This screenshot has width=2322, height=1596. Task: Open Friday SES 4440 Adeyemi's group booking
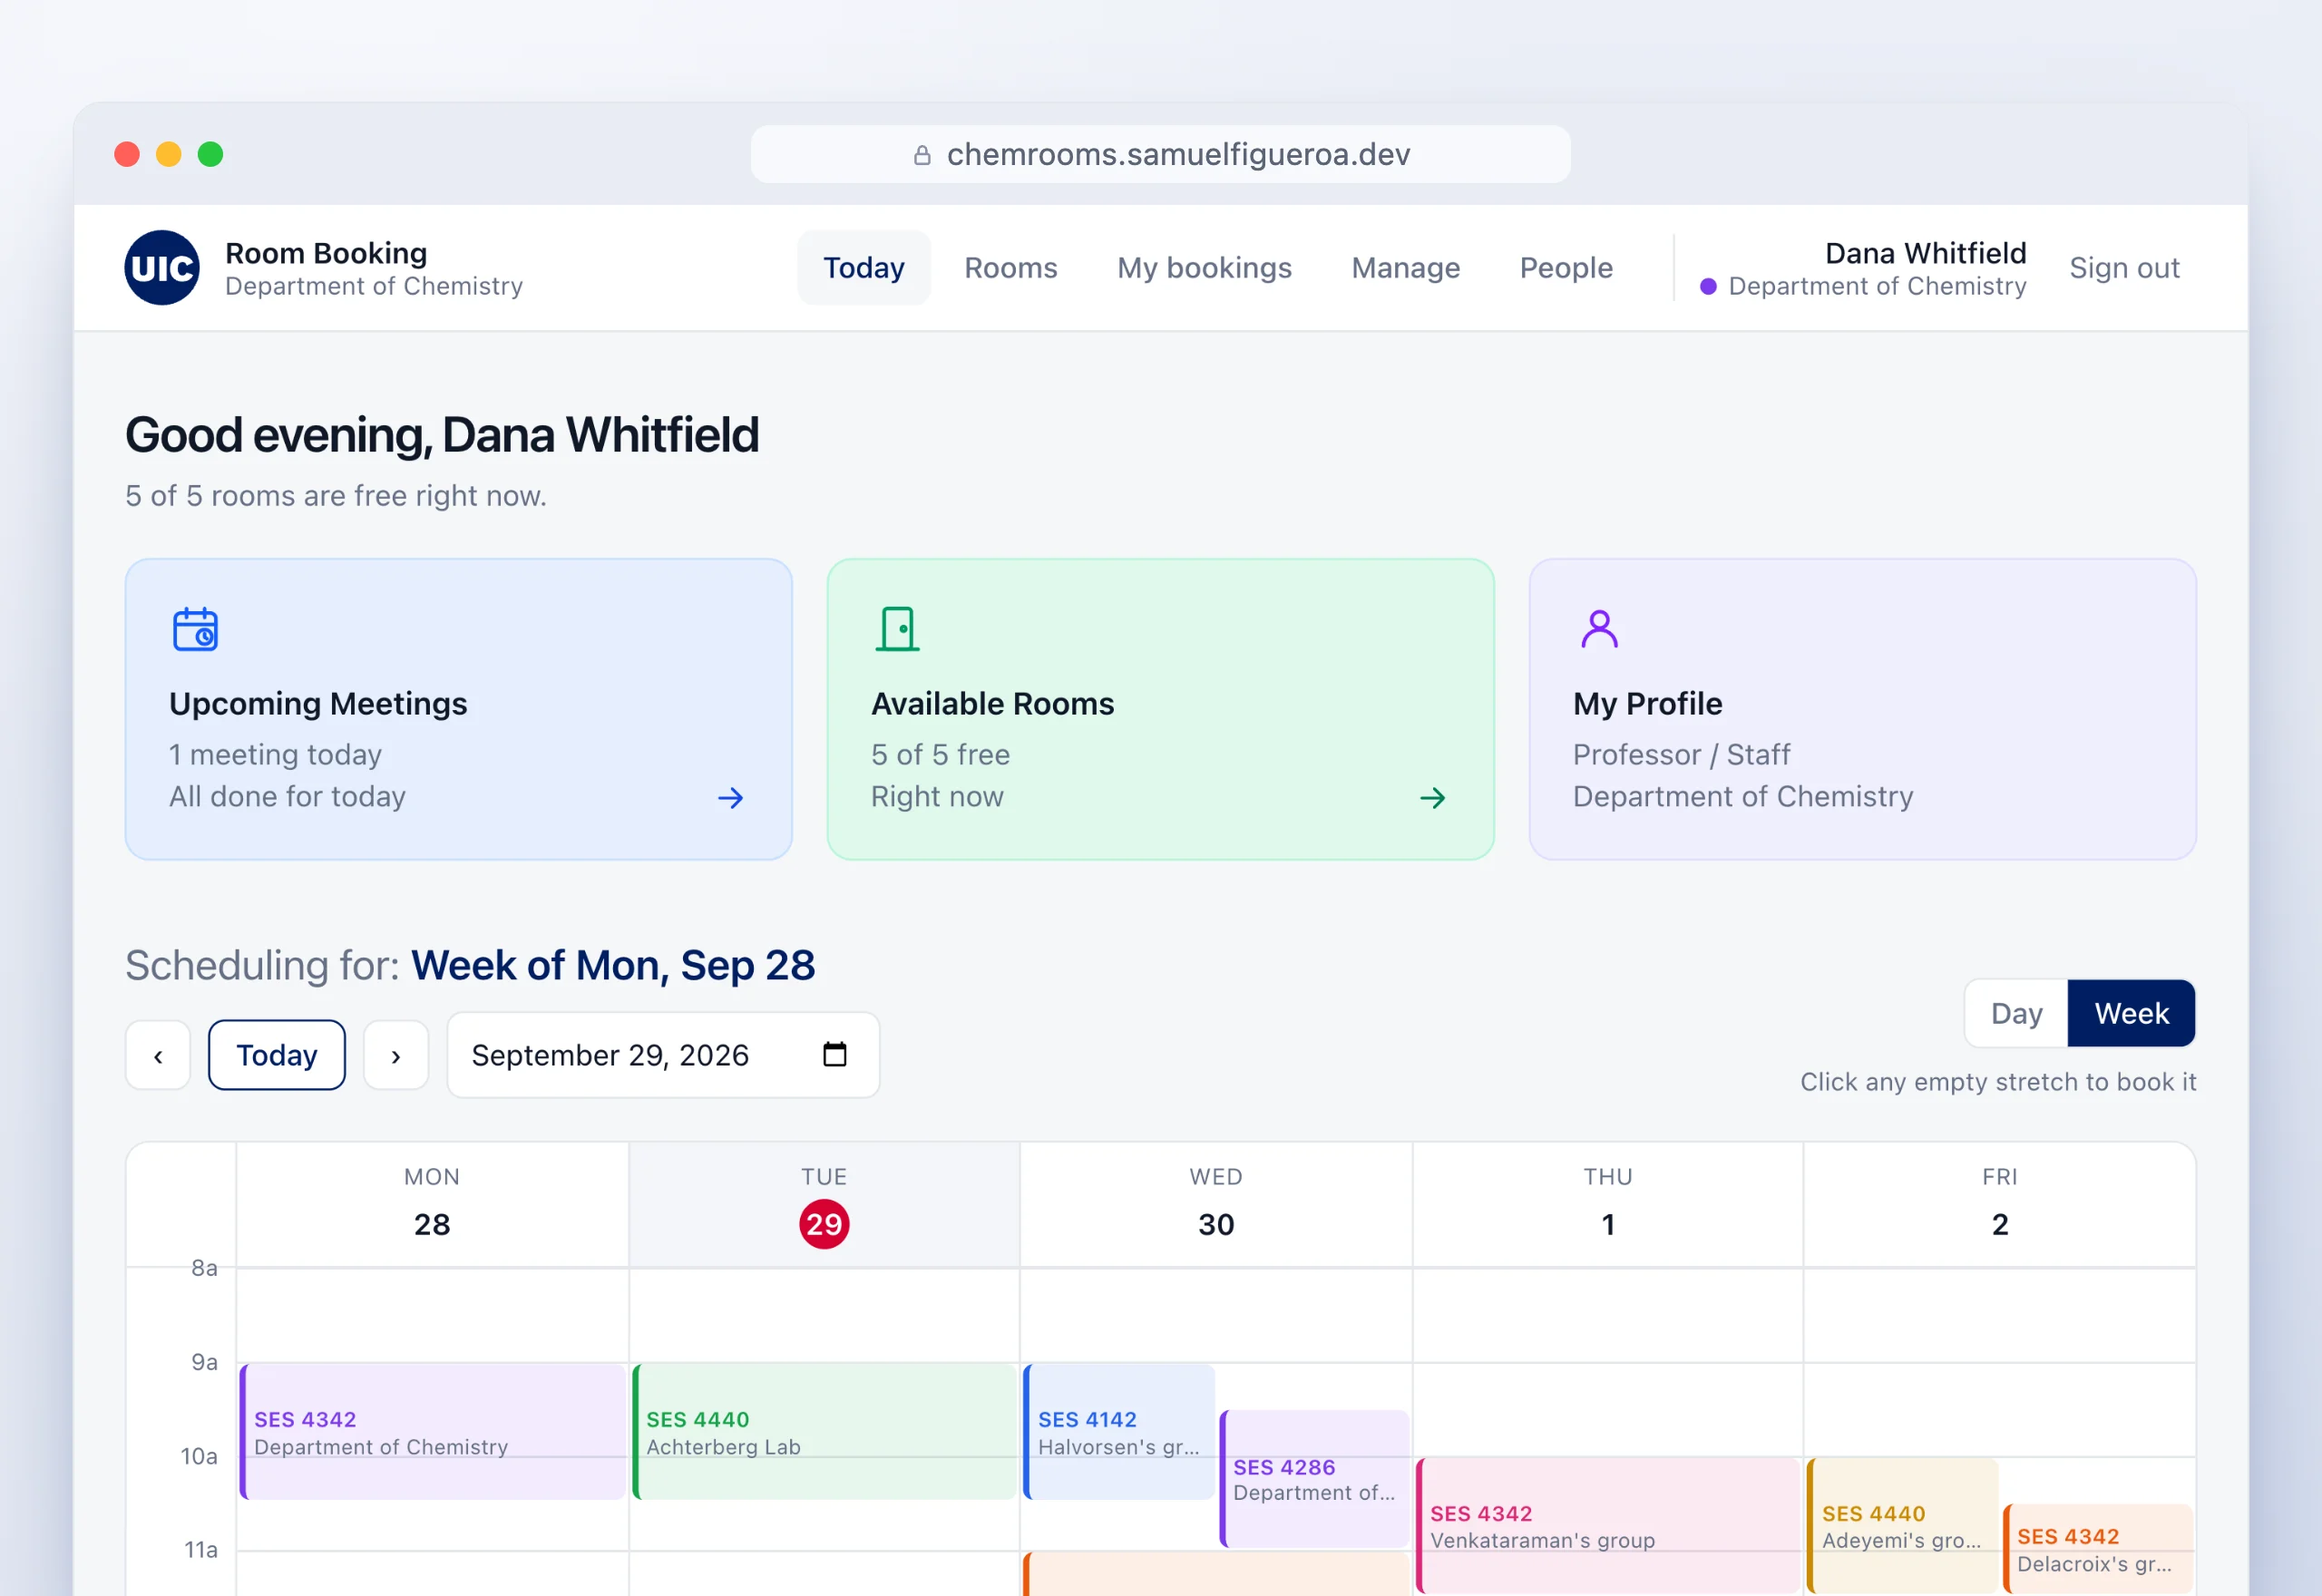(x=1902, y=1526)
